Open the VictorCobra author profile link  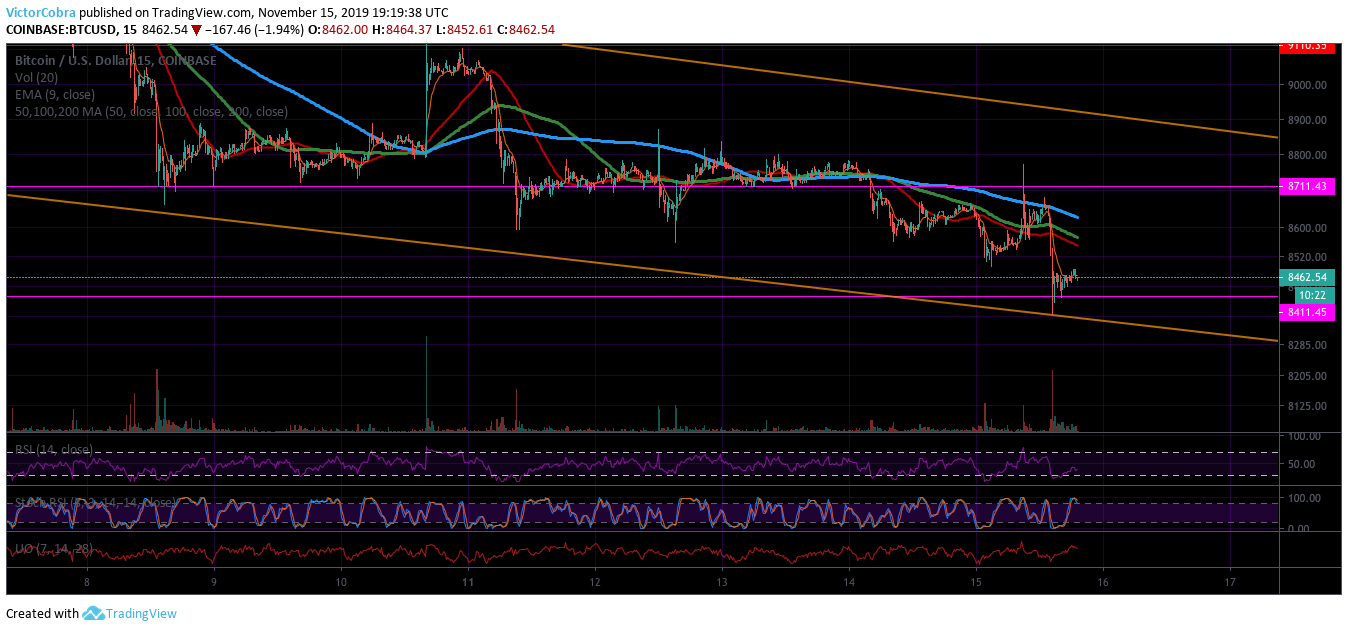tap(41, 13)
